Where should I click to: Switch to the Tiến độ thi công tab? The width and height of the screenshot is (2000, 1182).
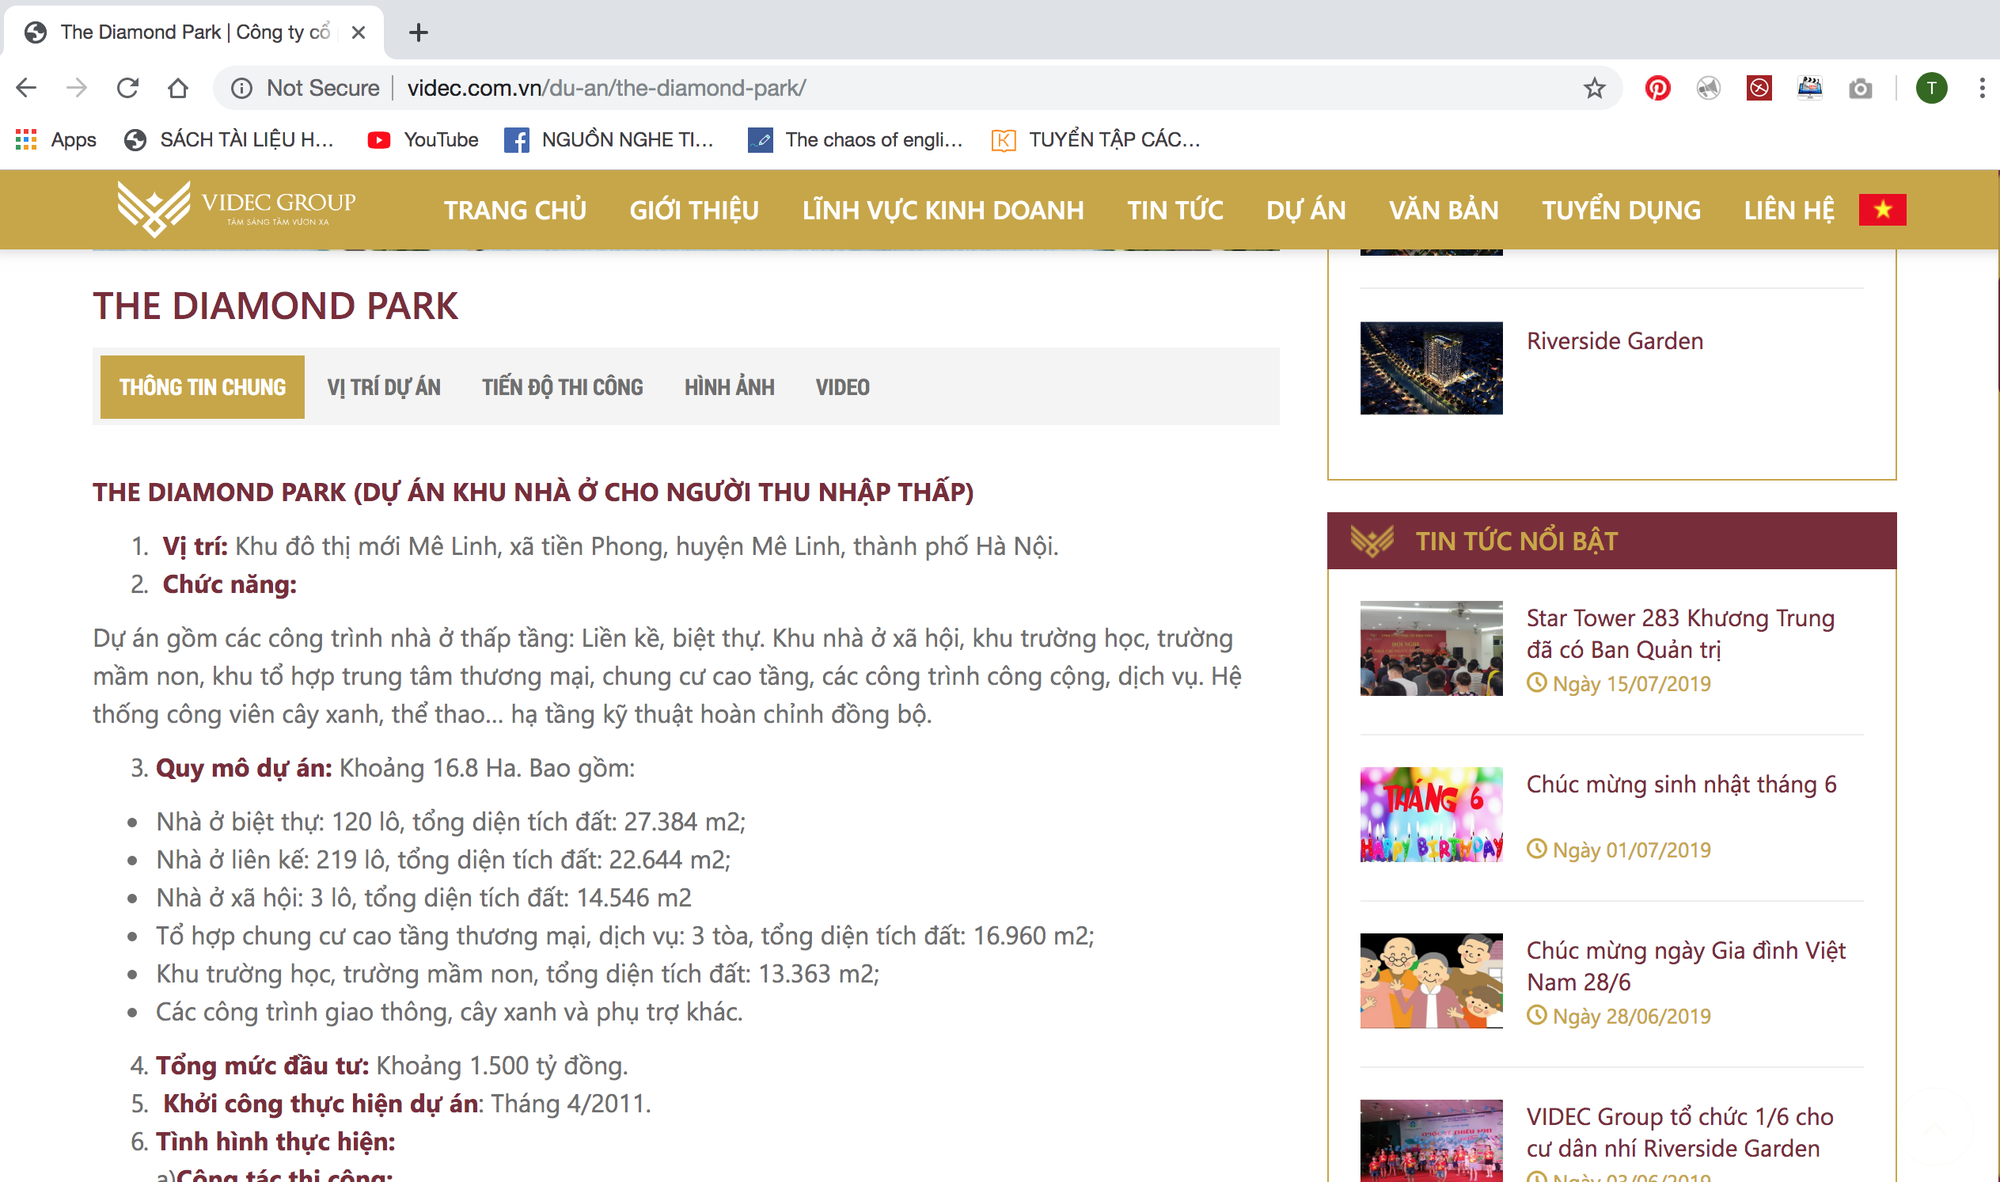pyautogui.click(x=563, y=387)
